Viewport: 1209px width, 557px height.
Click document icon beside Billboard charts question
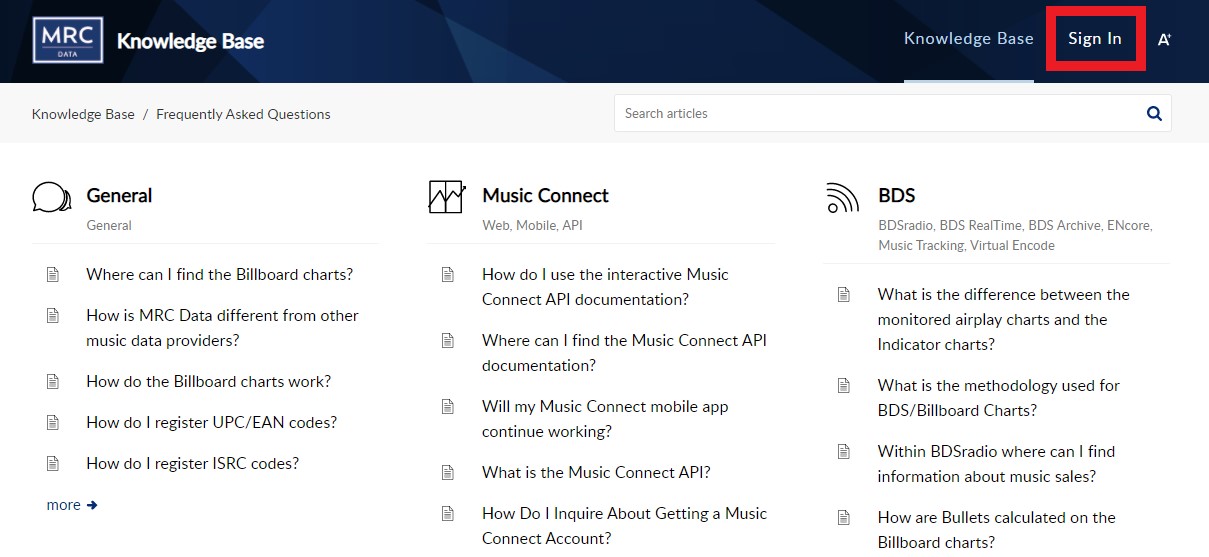[53, 275]
